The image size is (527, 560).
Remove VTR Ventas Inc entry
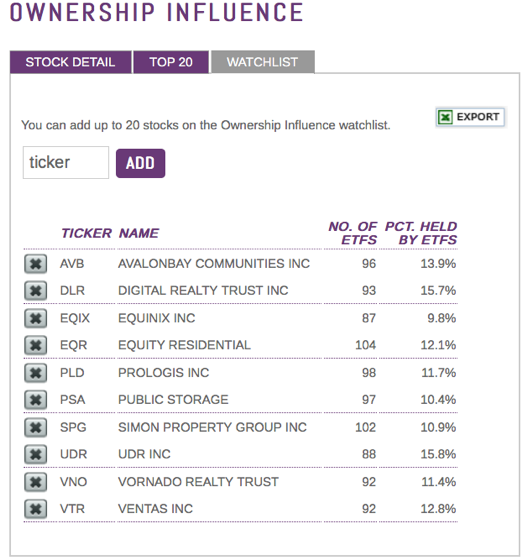coord(35,509)
